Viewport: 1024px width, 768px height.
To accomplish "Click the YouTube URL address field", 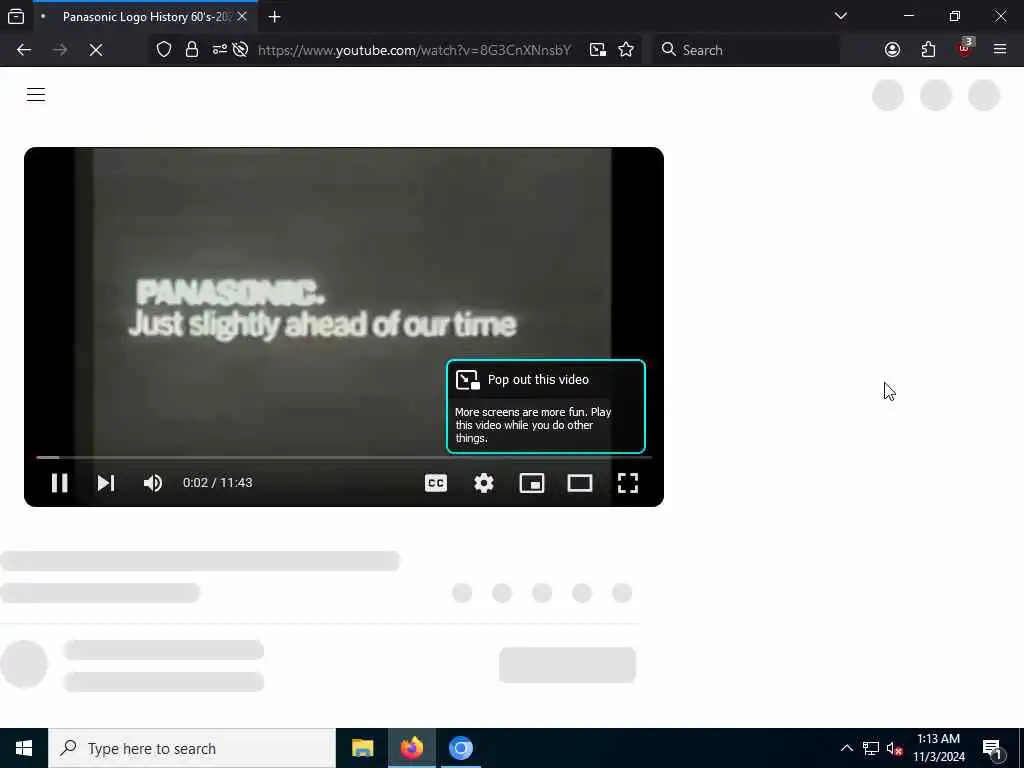I will click(415, 50).
